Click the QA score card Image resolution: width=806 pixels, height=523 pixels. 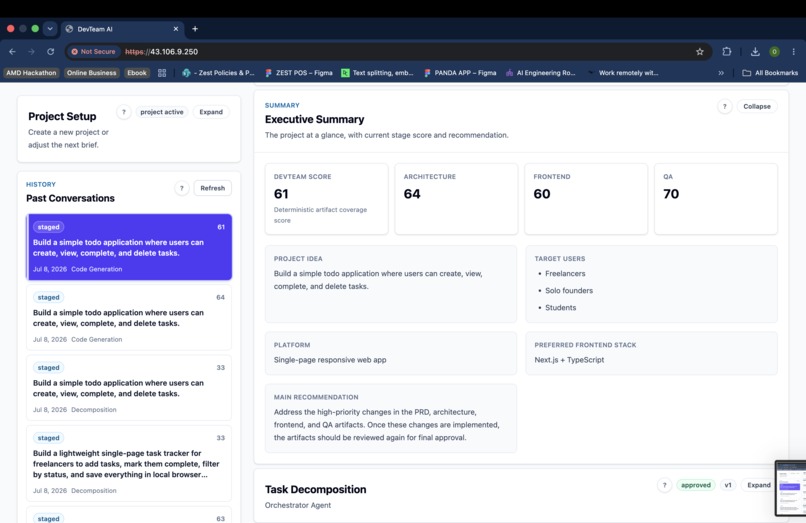(x=716, y=199)
